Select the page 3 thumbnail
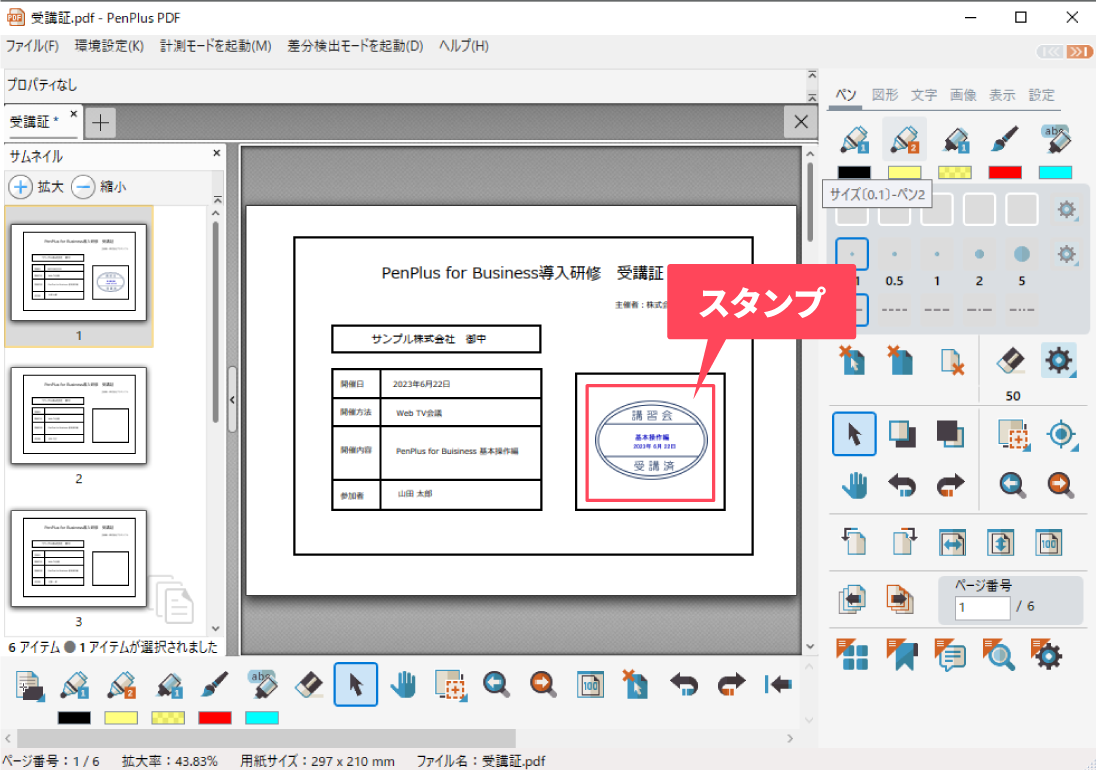Viewport: 1096px width, 770px height. (79, 558)
